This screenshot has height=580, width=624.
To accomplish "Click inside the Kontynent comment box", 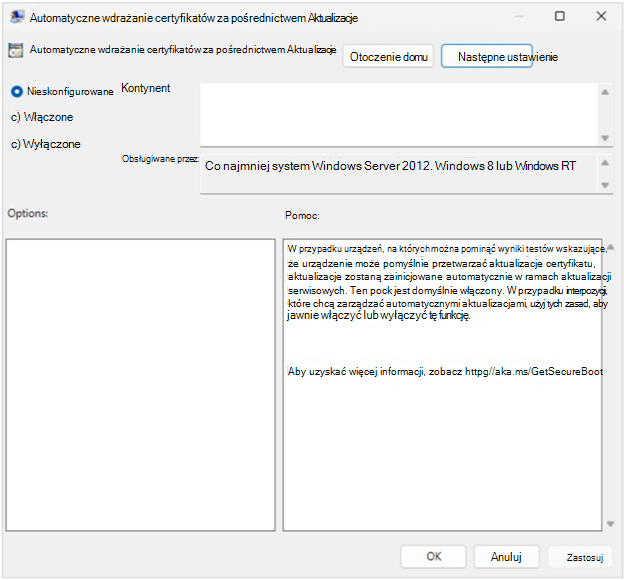I will (399, 115).
